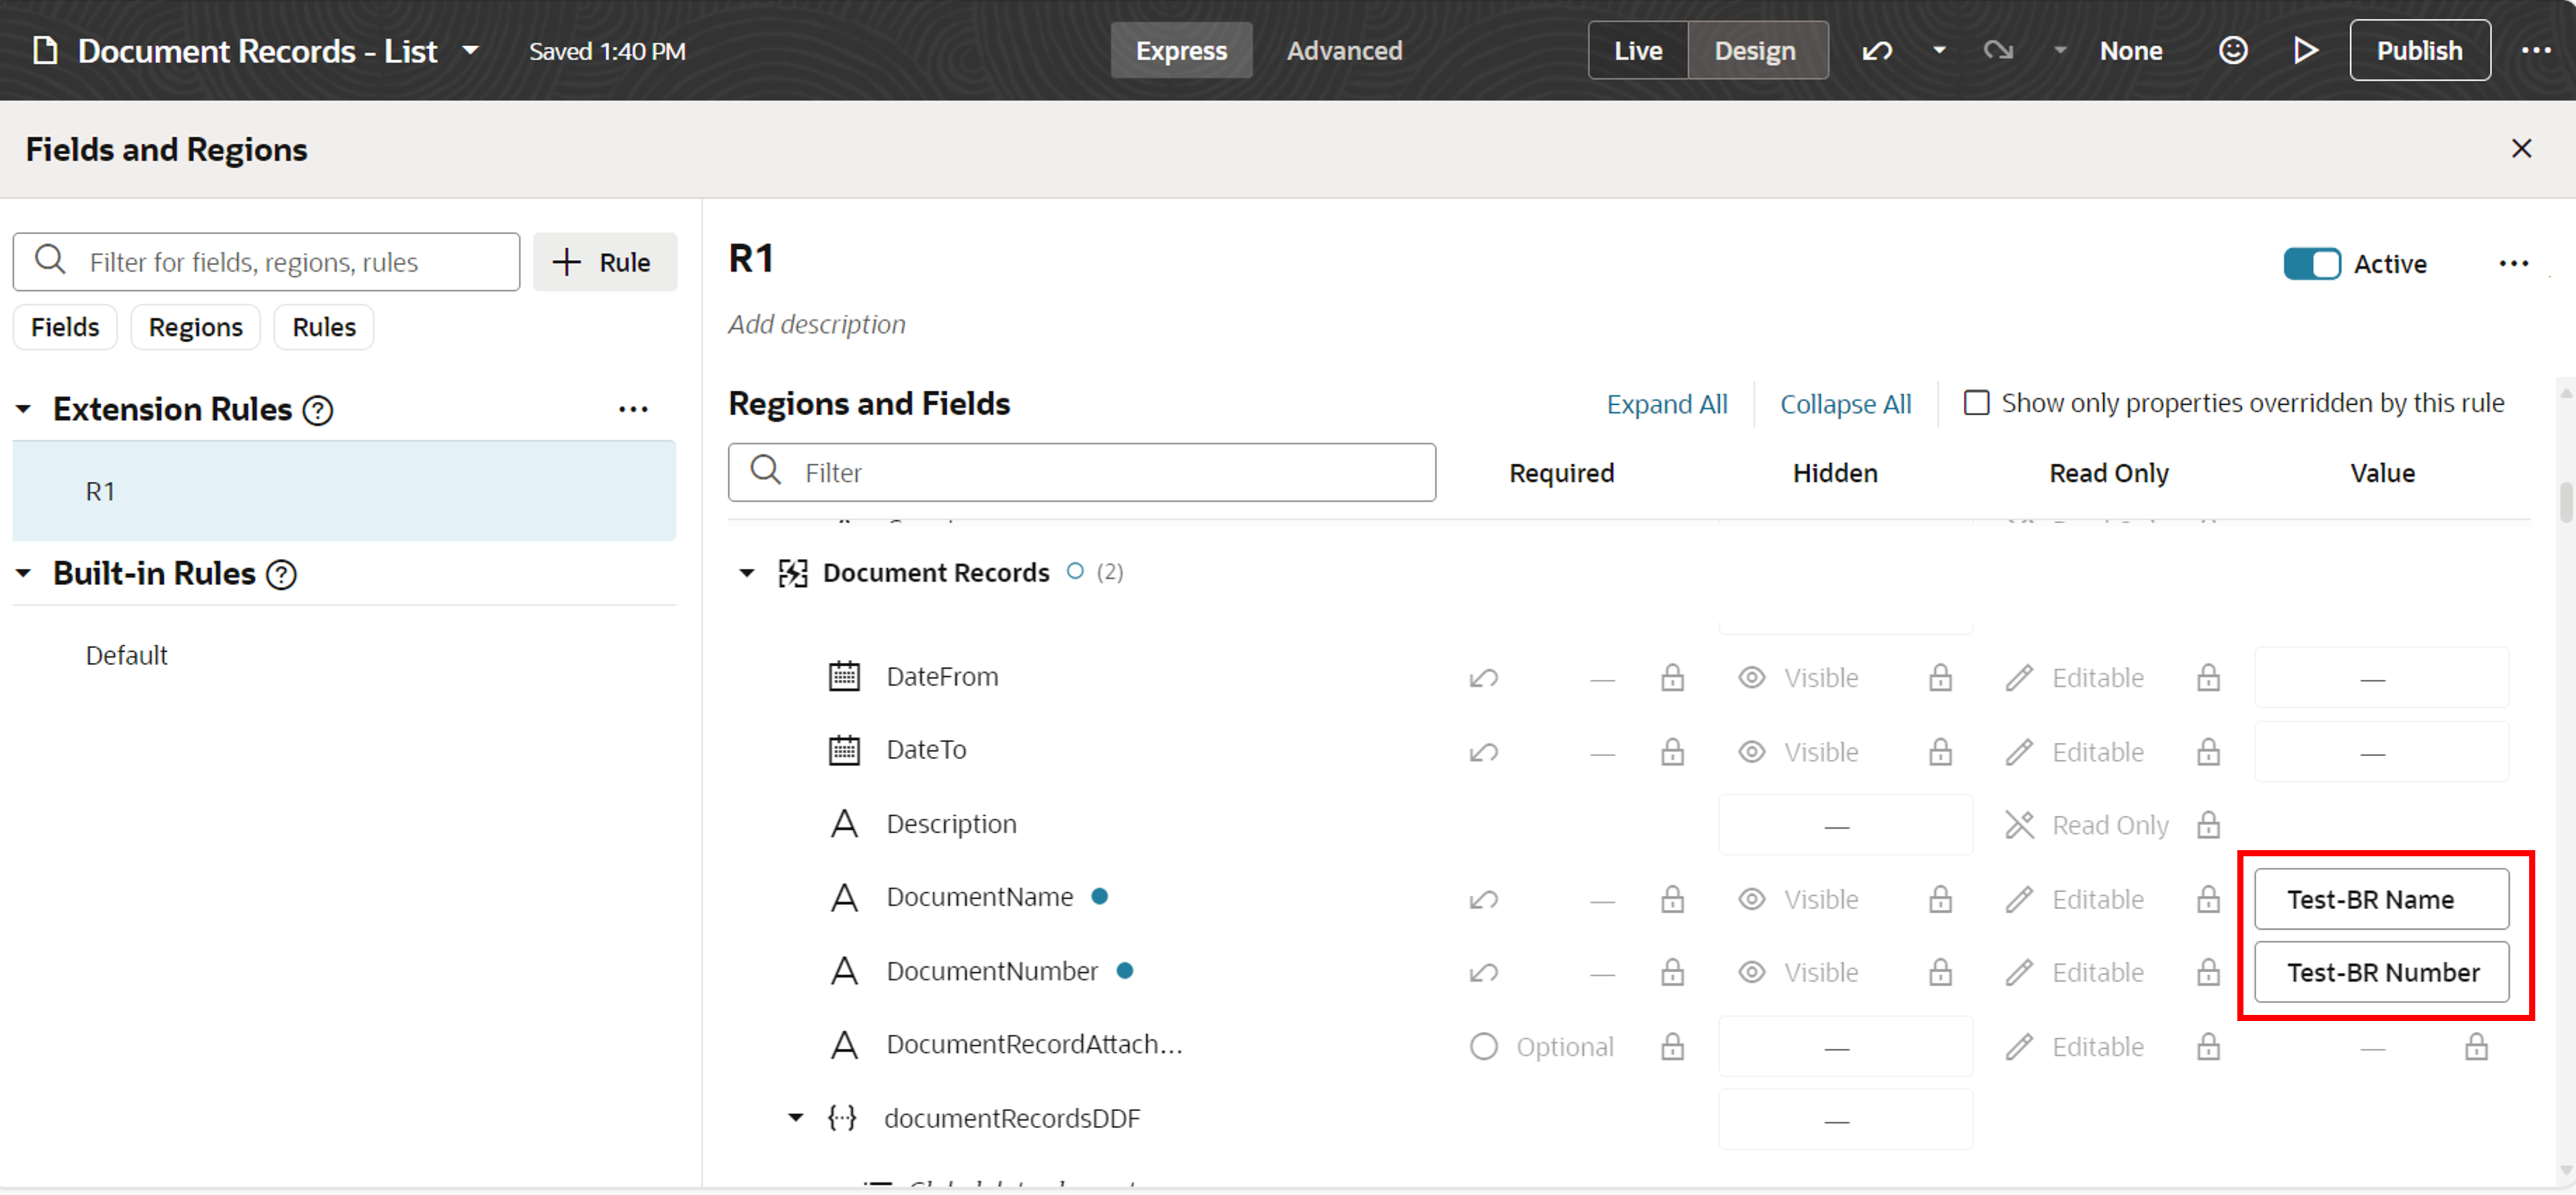Collapse the Built-in Rules section

[24, 574]
